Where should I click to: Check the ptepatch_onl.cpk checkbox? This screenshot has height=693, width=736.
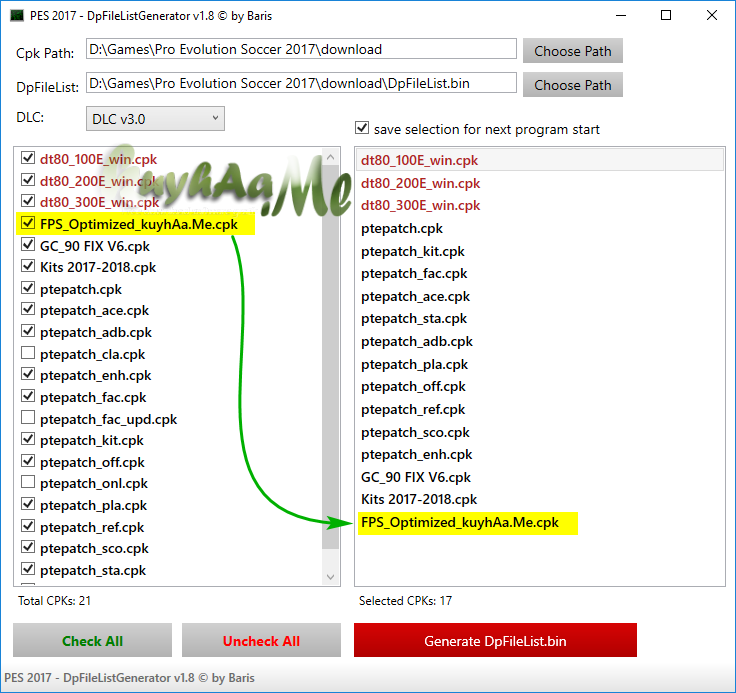coord(28,482)
